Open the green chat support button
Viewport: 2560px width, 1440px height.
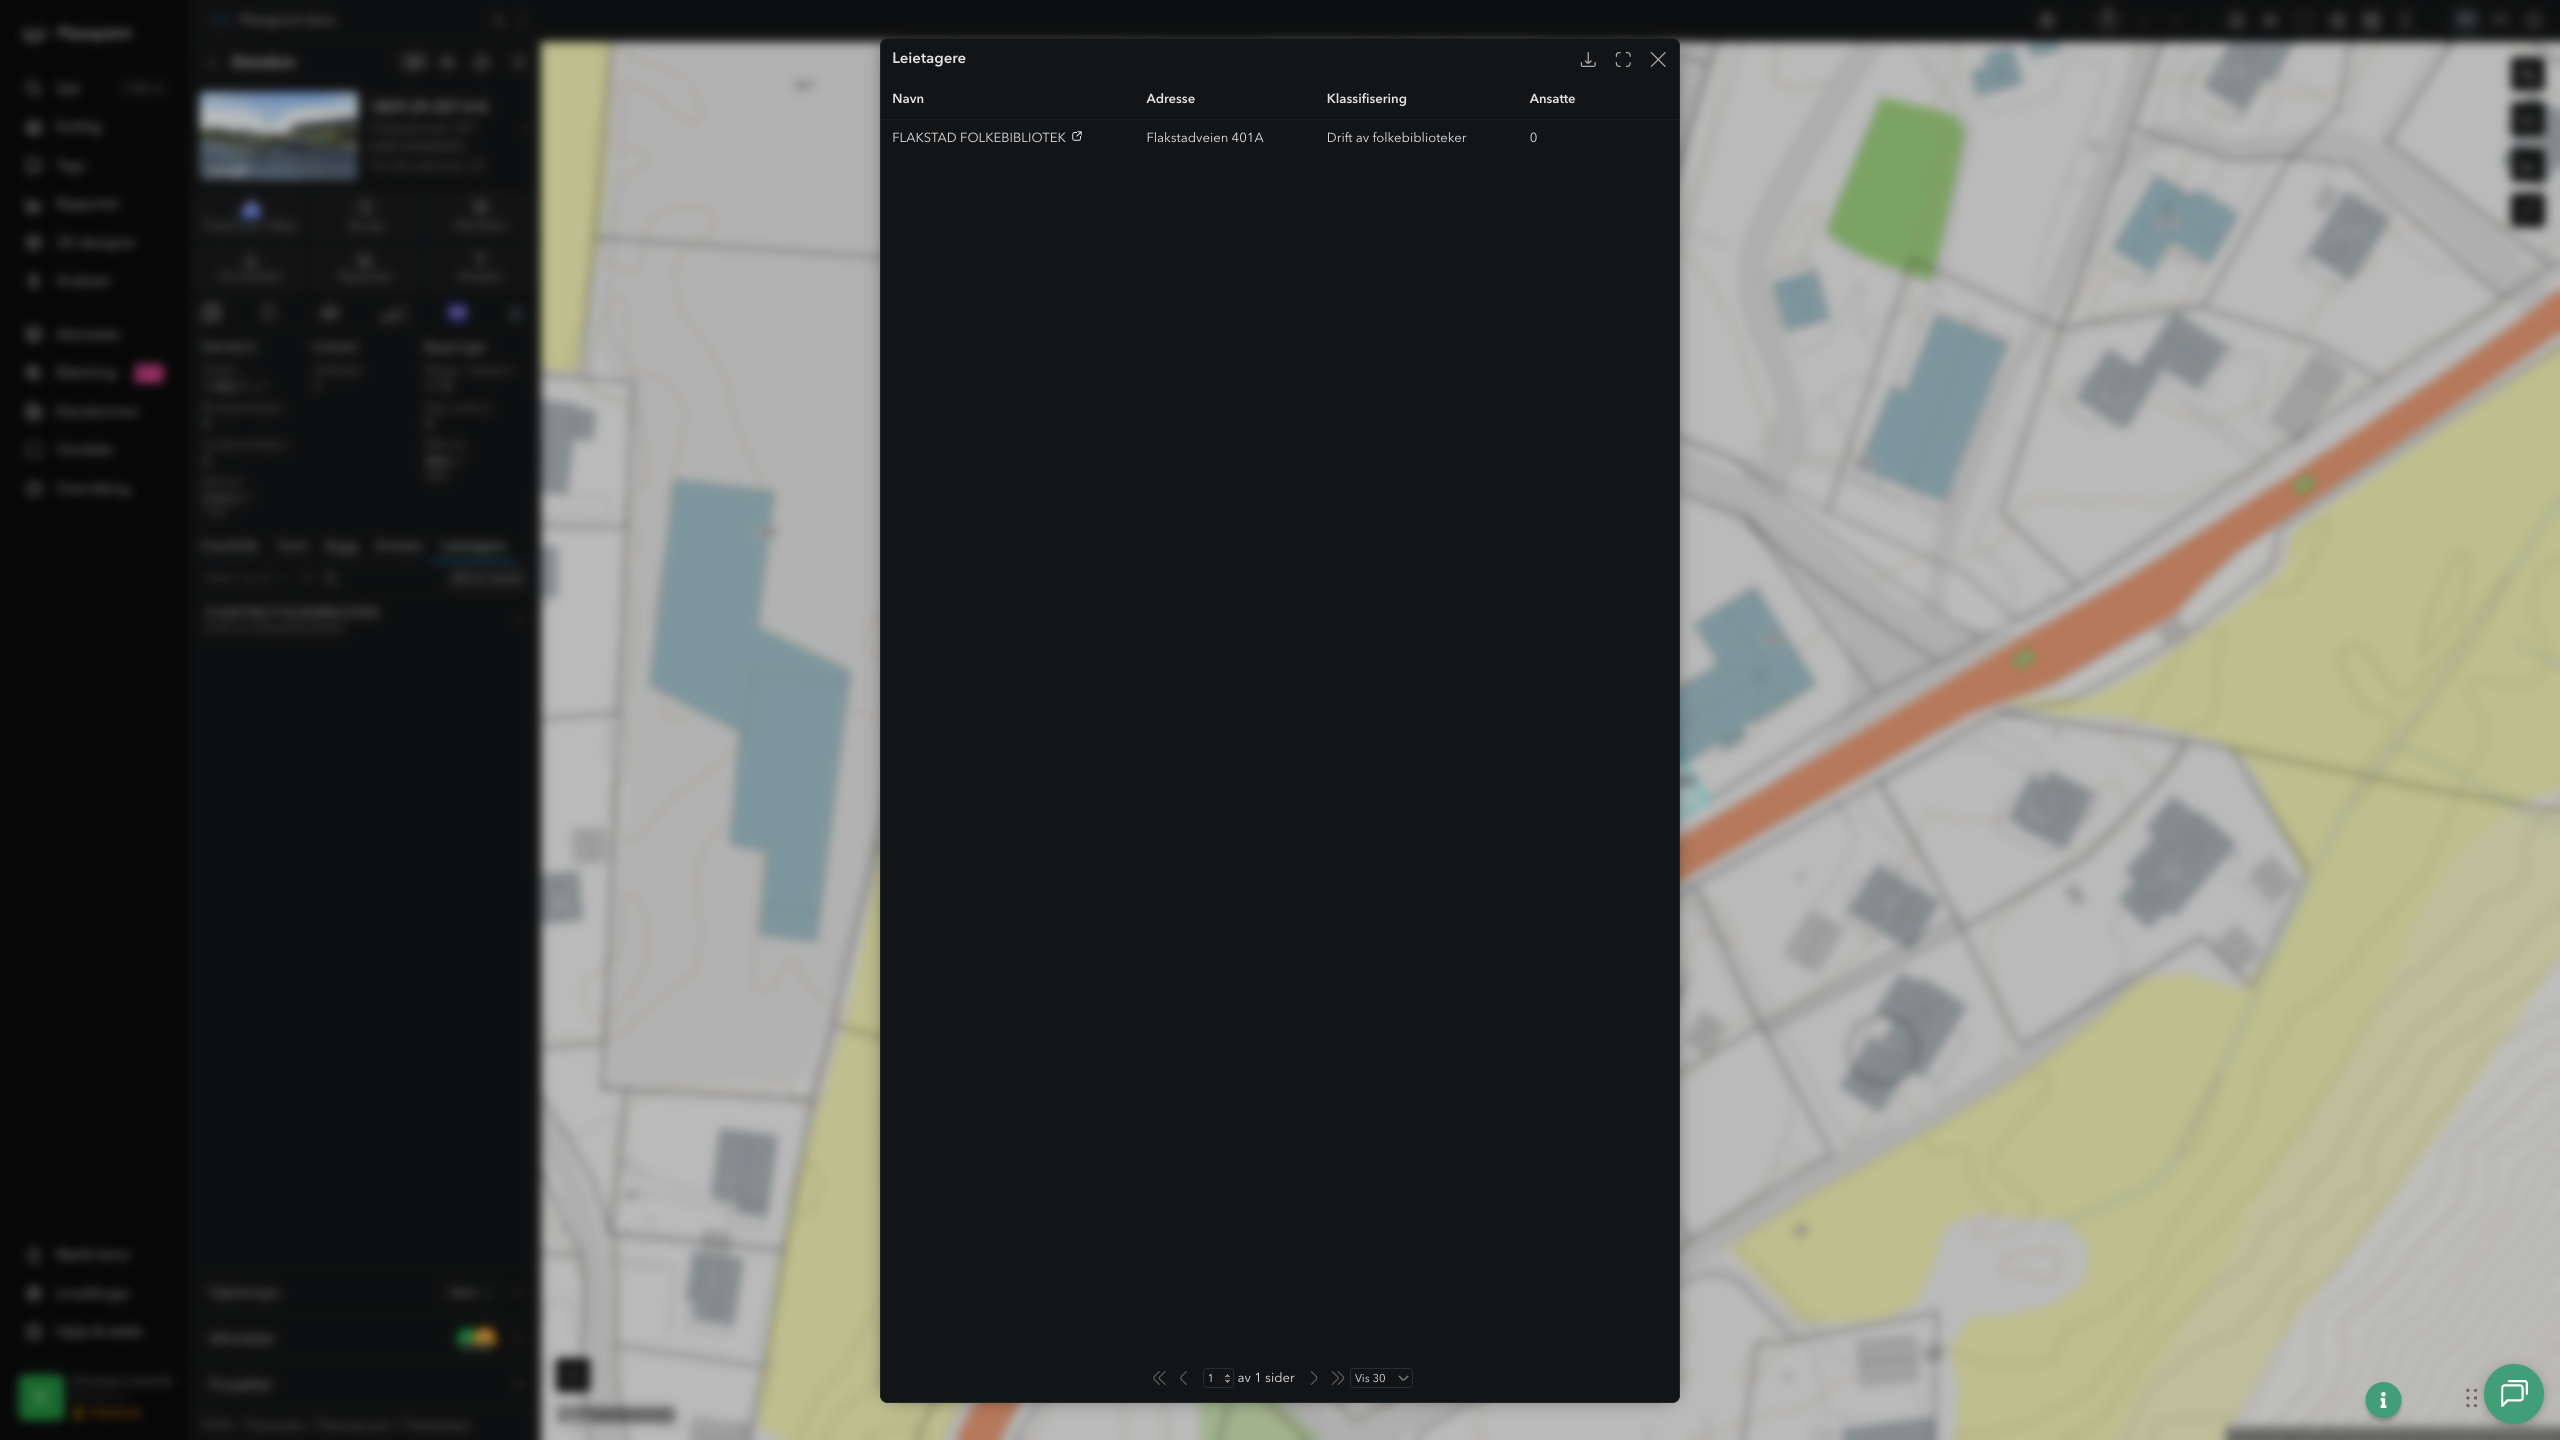pos(2513,1394)
